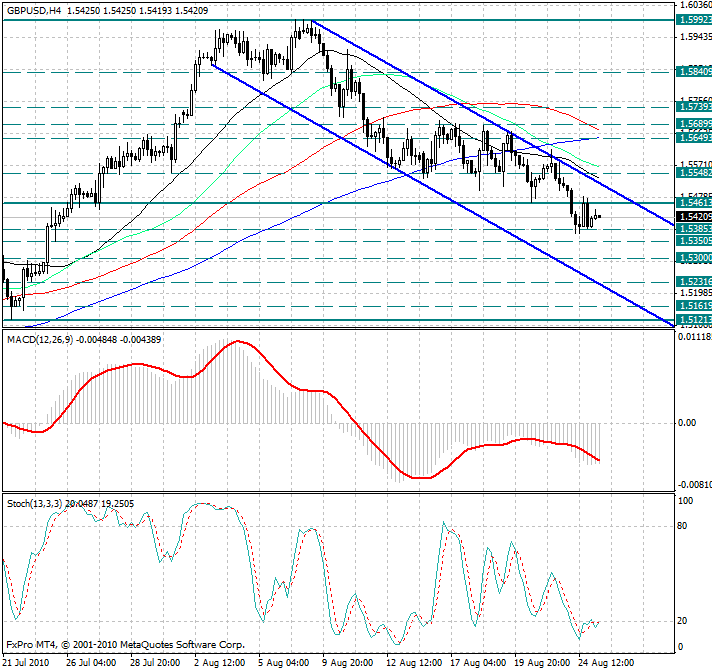Click the 1.5231 level price label
The width and height of the screenshot is (712, 670).
tap(694, 282)
